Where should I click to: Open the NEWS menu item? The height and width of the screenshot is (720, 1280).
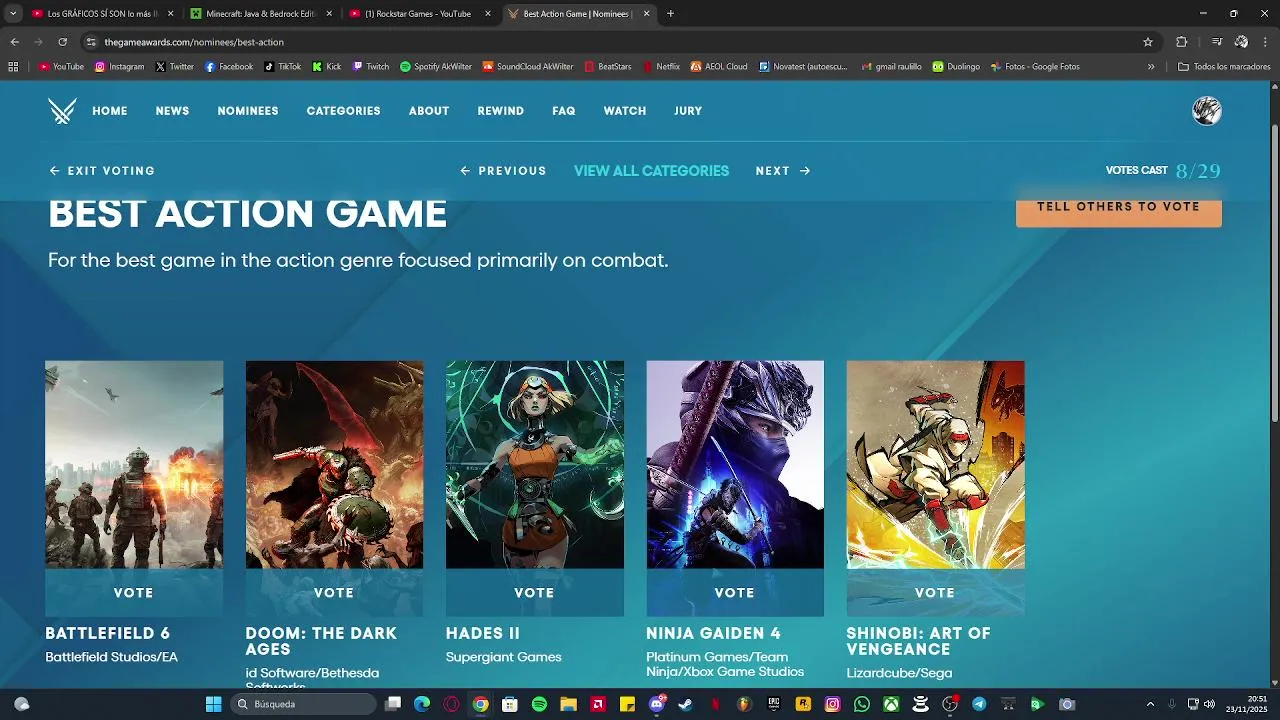pyautogui.click(x=172, y=111)
